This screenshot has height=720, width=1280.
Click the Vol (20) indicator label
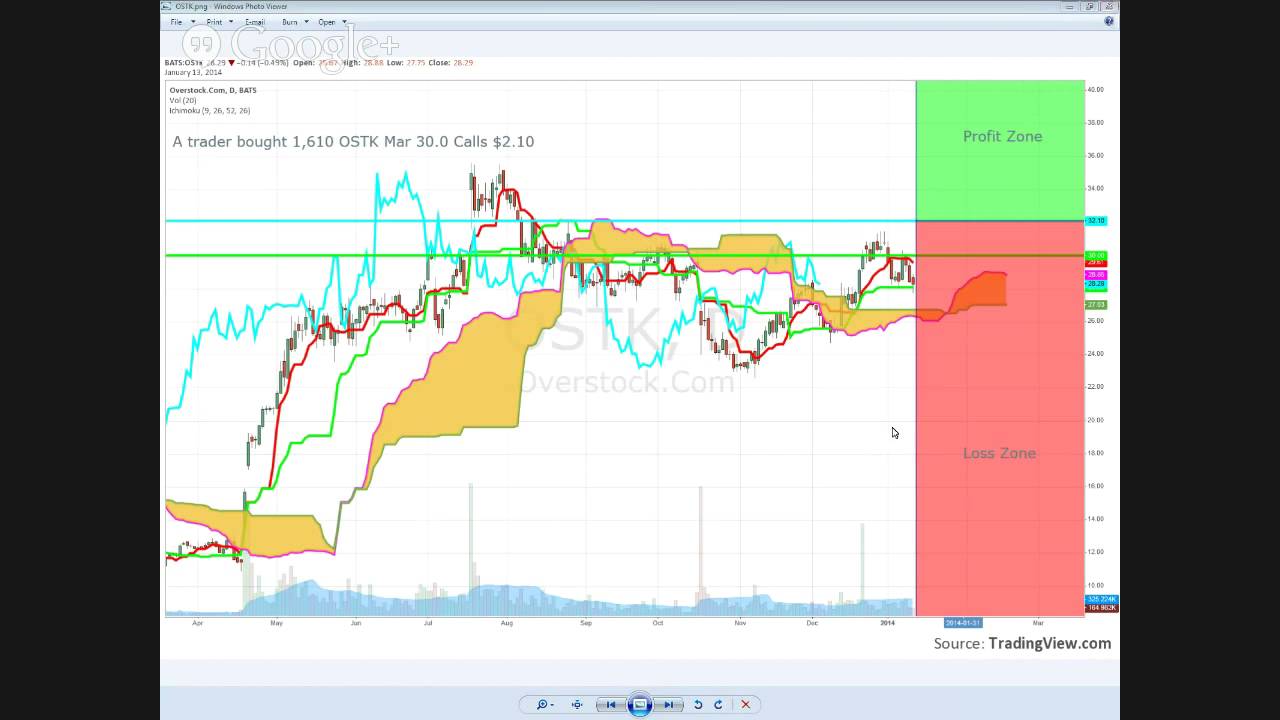pos(183,100)
